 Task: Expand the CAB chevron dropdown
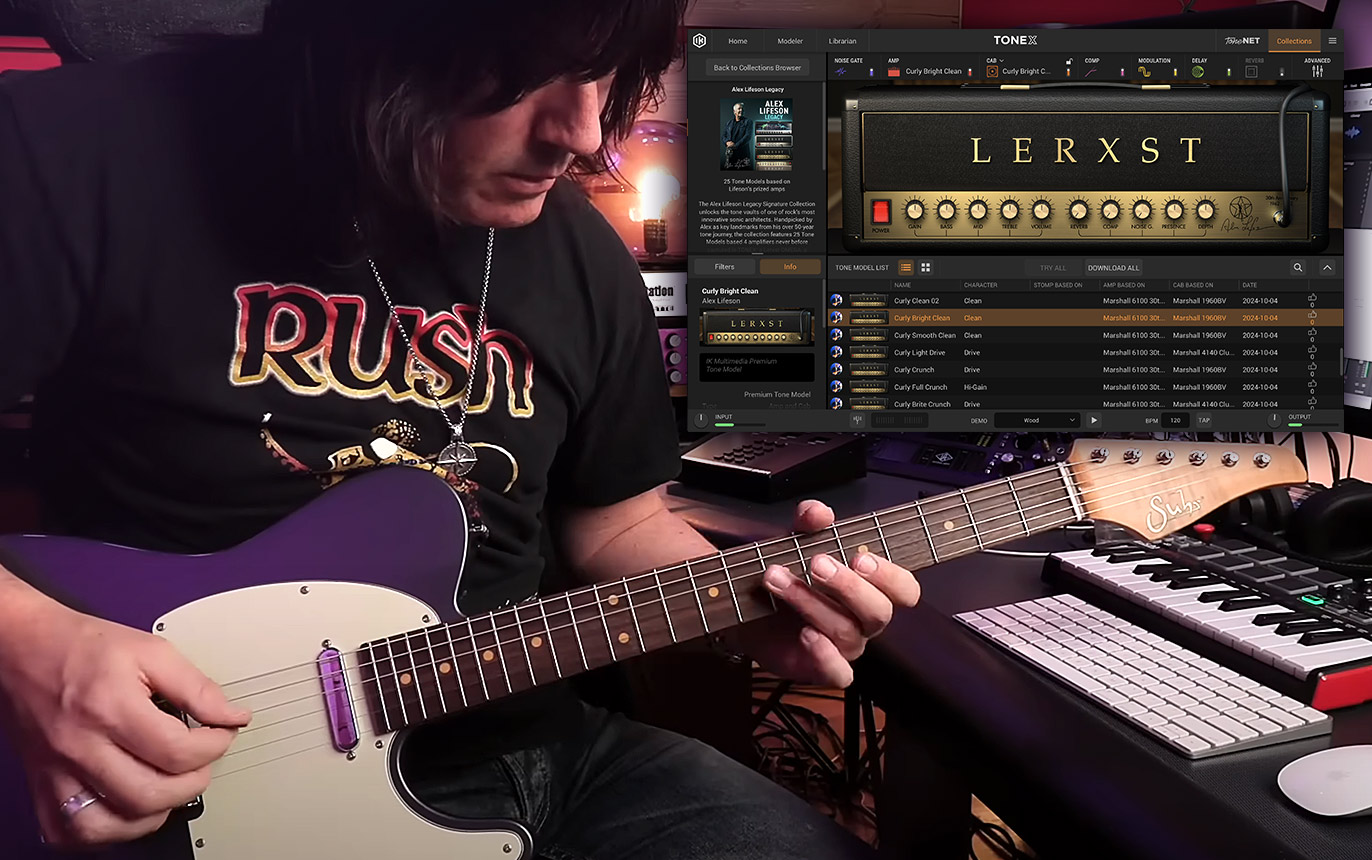tap(1003, 61)
